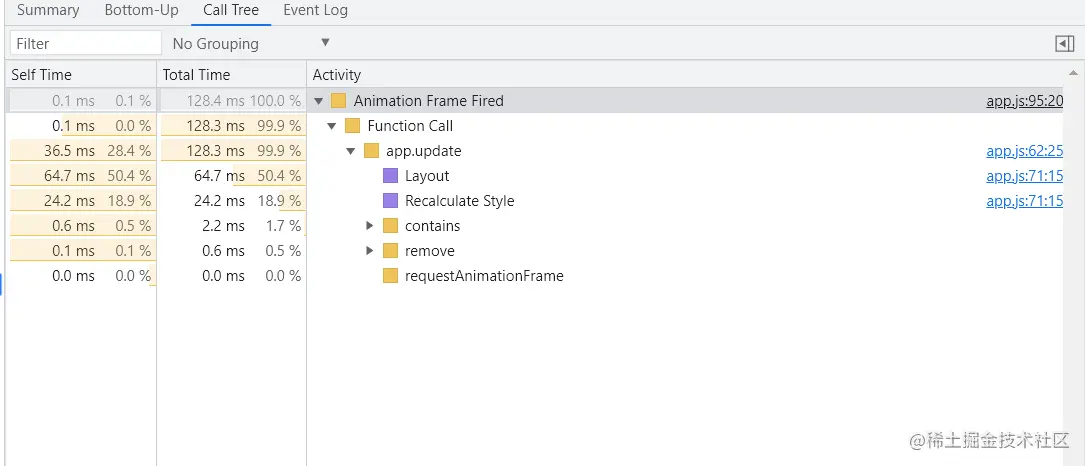
Task: Click the yellow requestAnimationFrame icon
Action: tap(391, 276)
